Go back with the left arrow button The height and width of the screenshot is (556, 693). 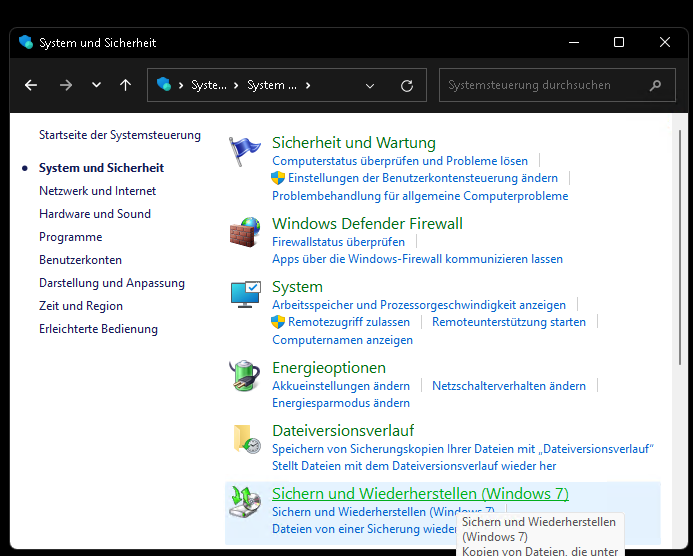(x=31, y=85)
